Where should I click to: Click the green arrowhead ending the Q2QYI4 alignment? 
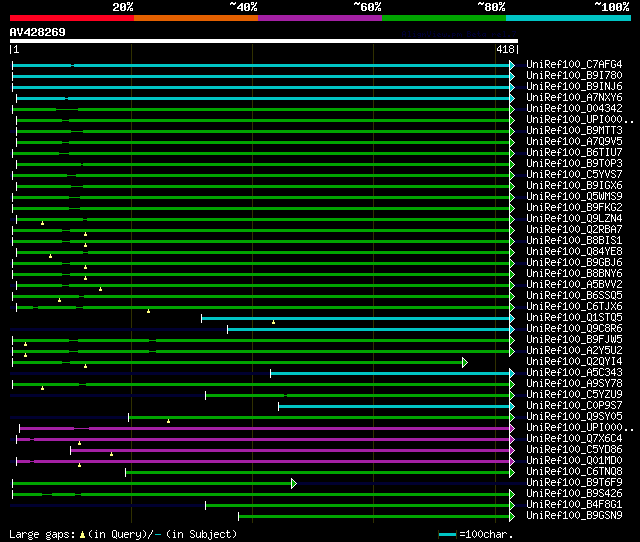pos(464,362)
